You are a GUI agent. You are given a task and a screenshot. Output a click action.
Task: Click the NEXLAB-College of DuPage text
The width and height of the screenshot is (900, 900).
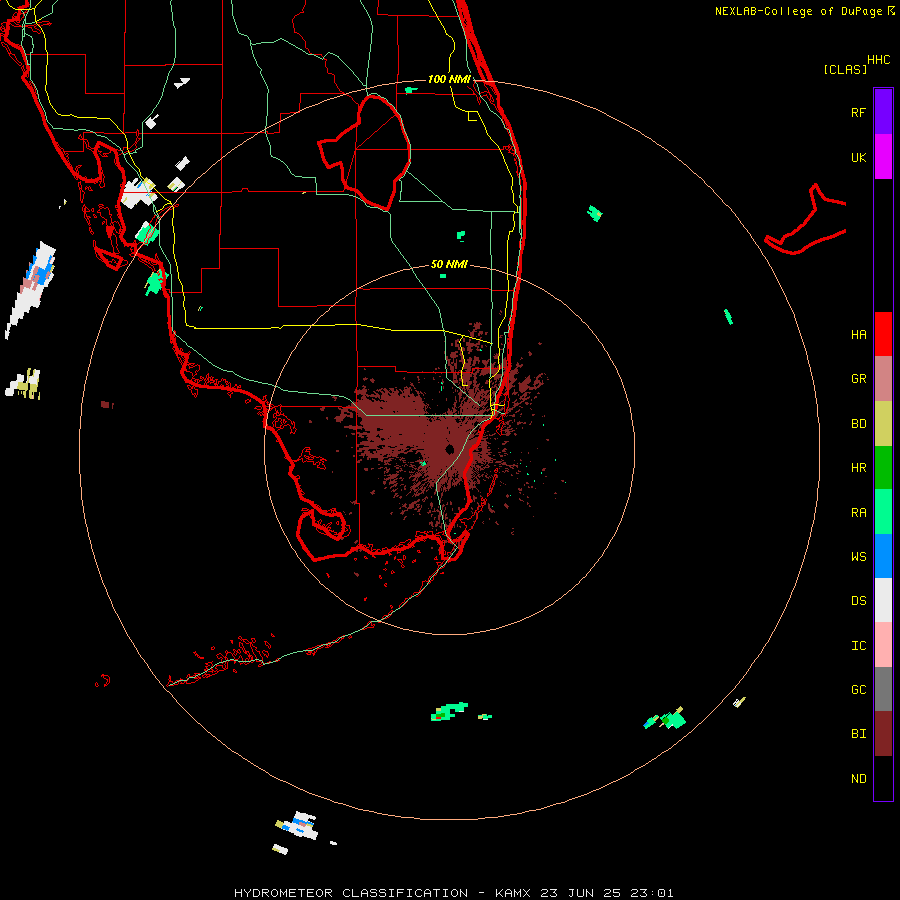(798, 11)
